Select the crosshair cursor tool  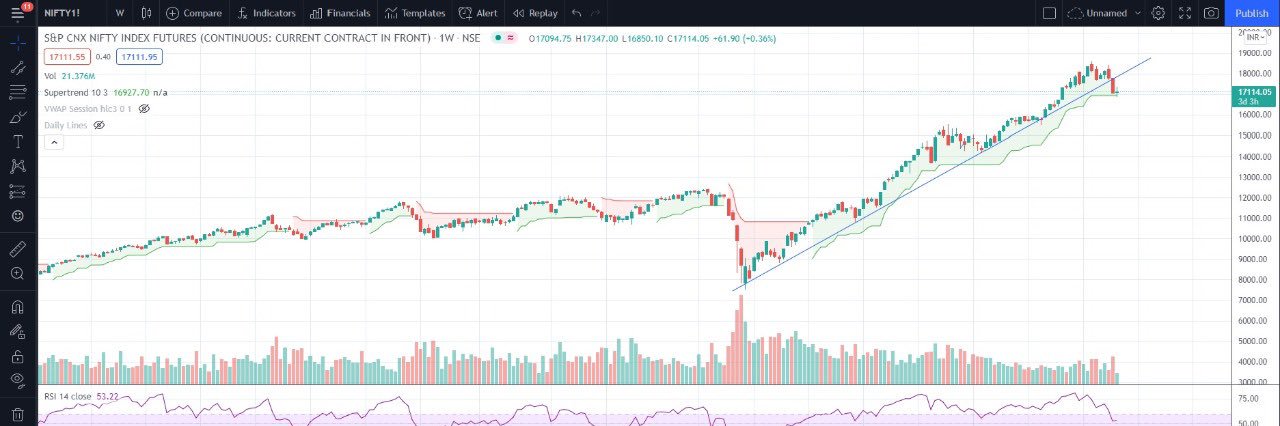[x=18, y=44]
